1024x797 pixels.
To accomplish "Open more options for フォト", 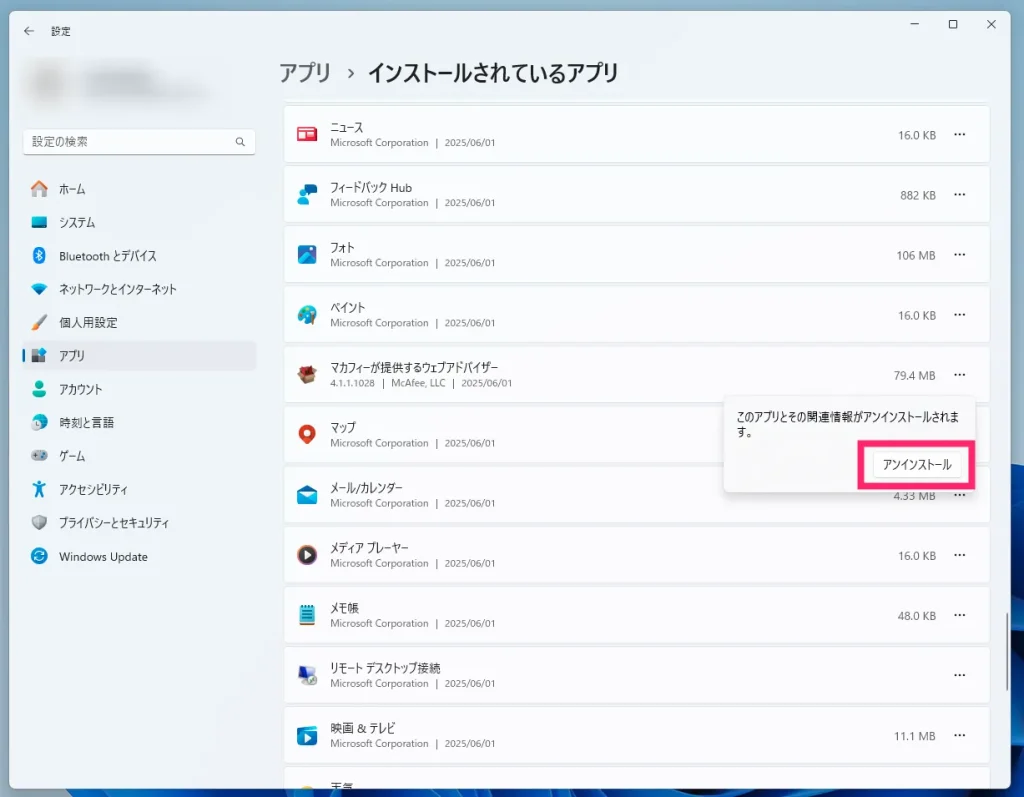I will [x=959, y=255].
